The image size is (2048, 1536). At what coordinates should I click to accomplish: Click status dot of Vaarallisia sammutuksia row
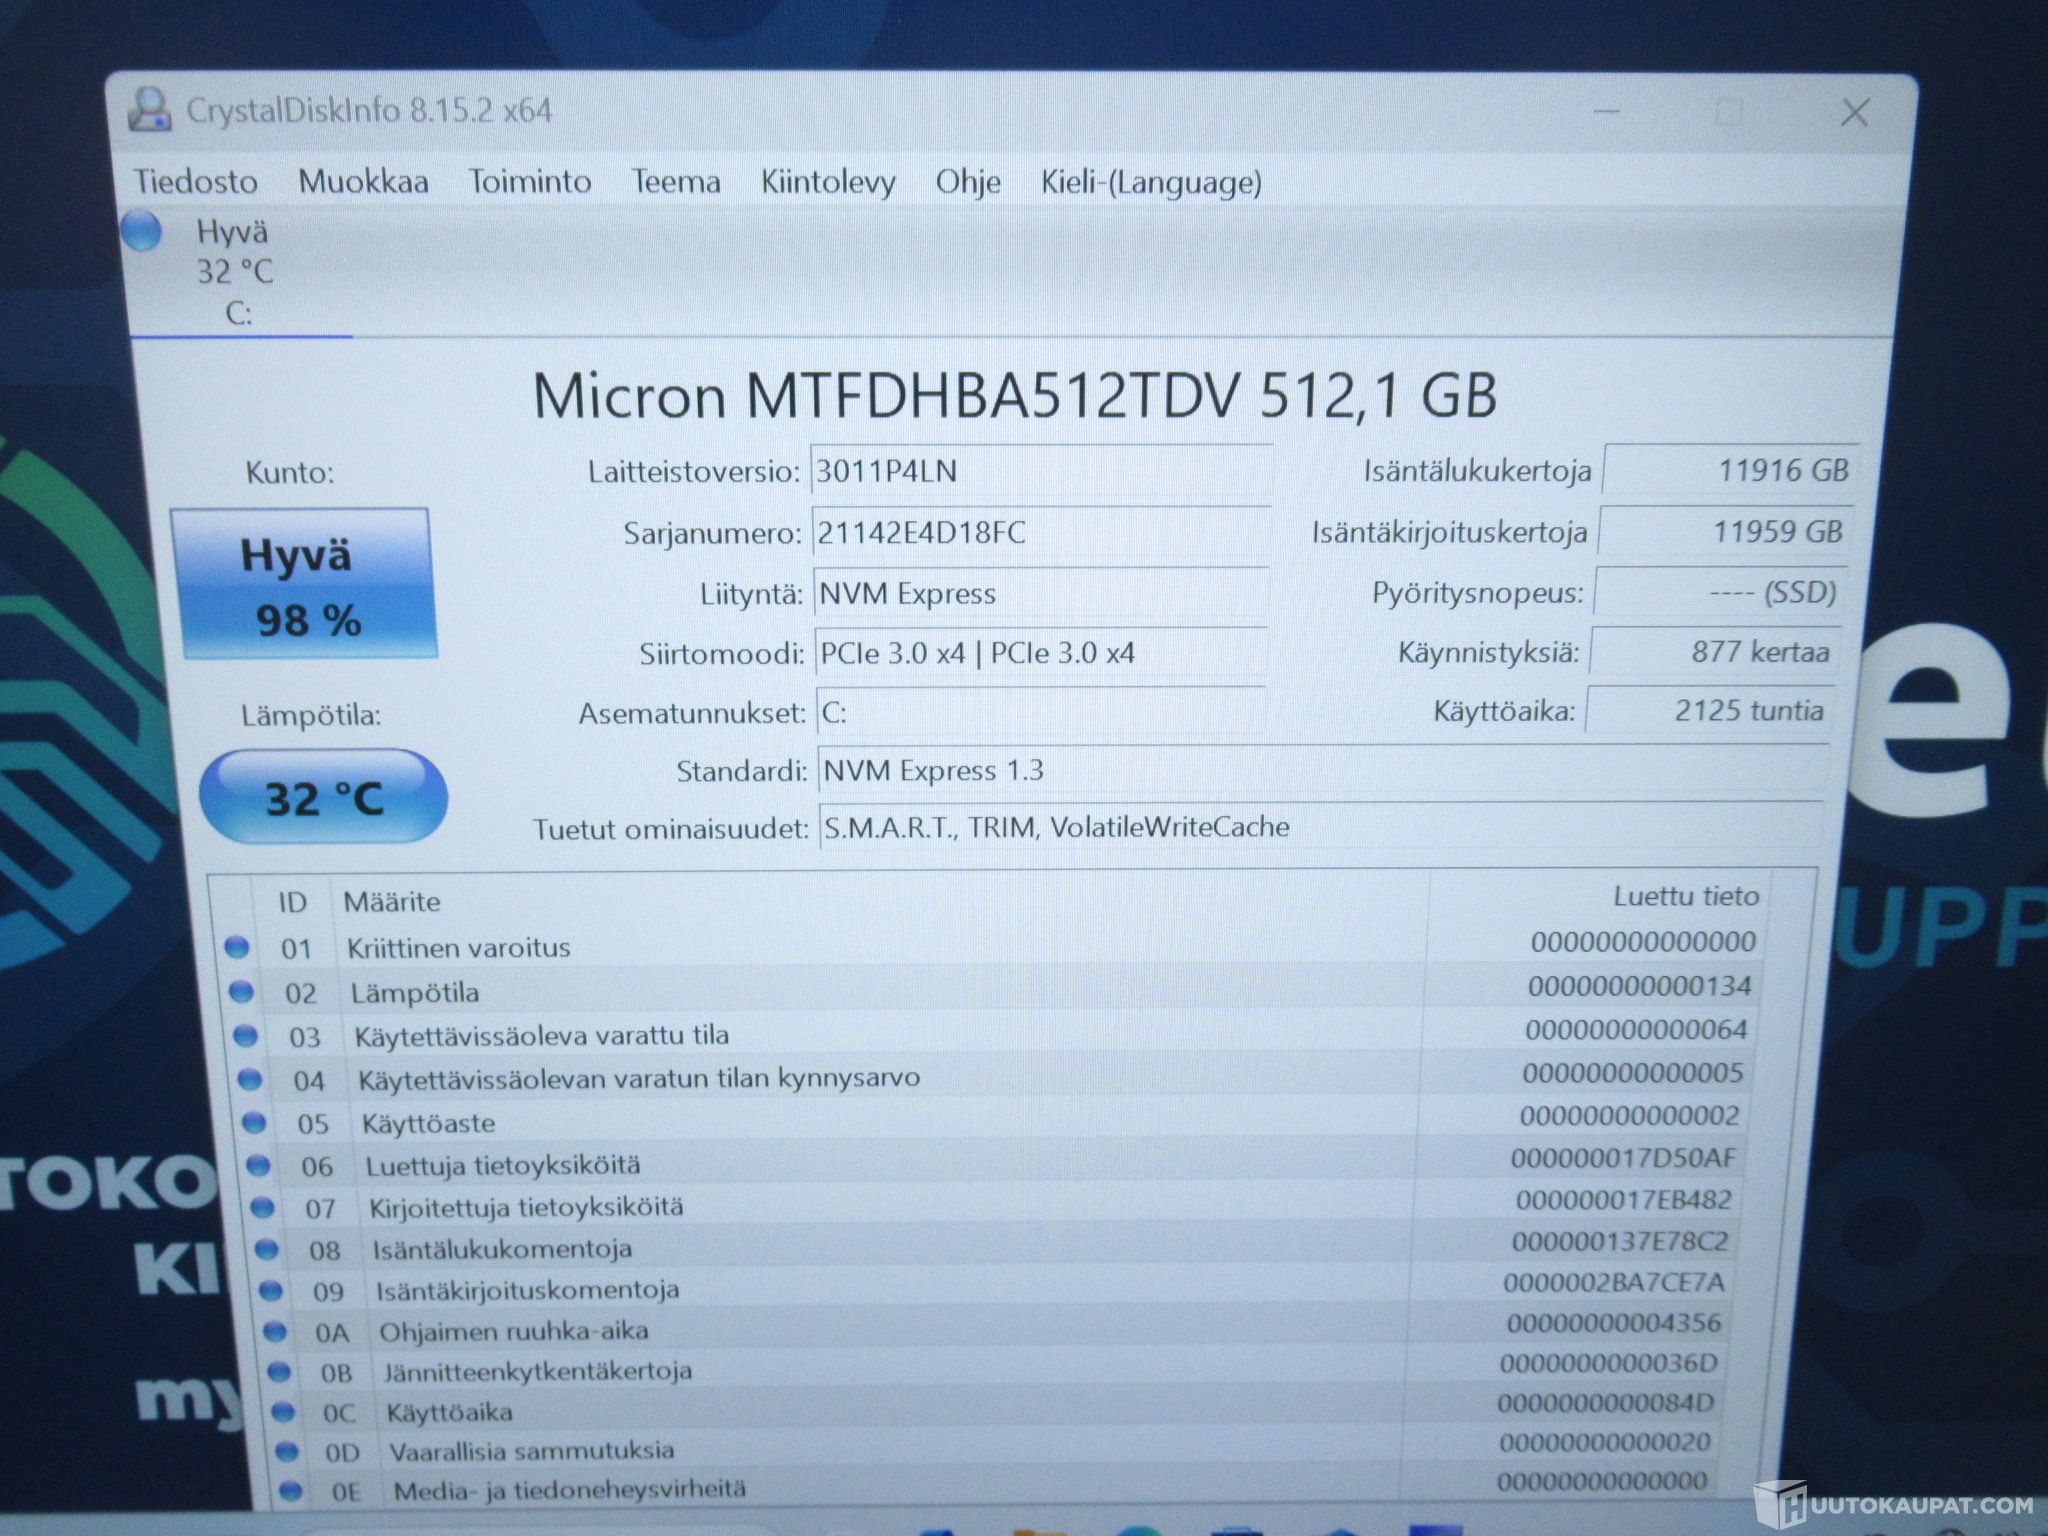[x=287, y=1450]
